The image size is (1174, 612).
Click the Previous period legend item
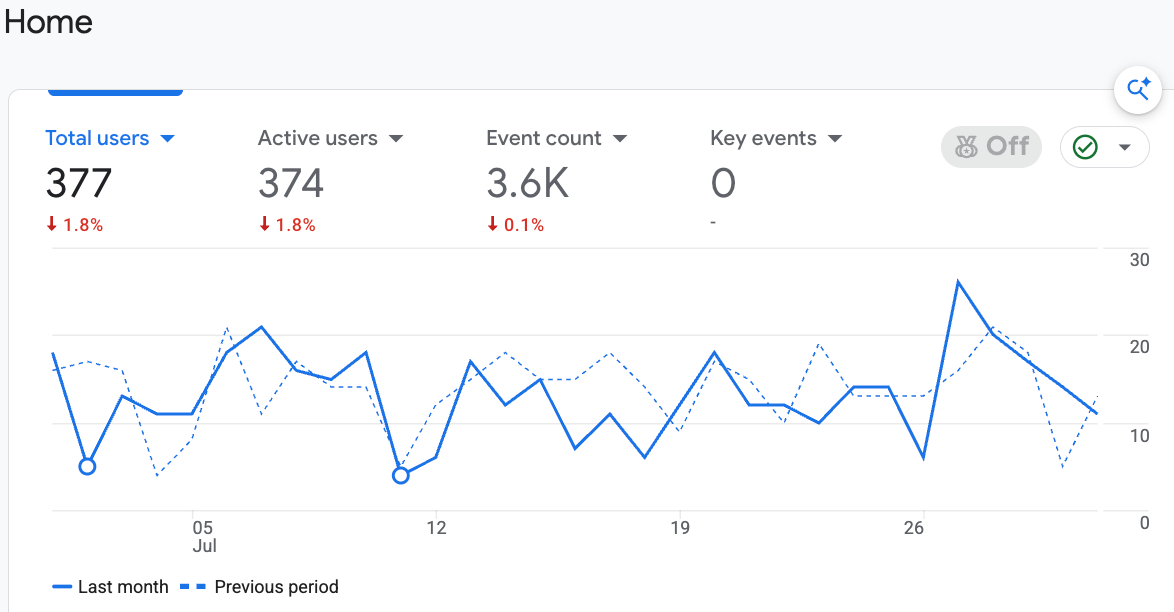click(x=259, y=587)
